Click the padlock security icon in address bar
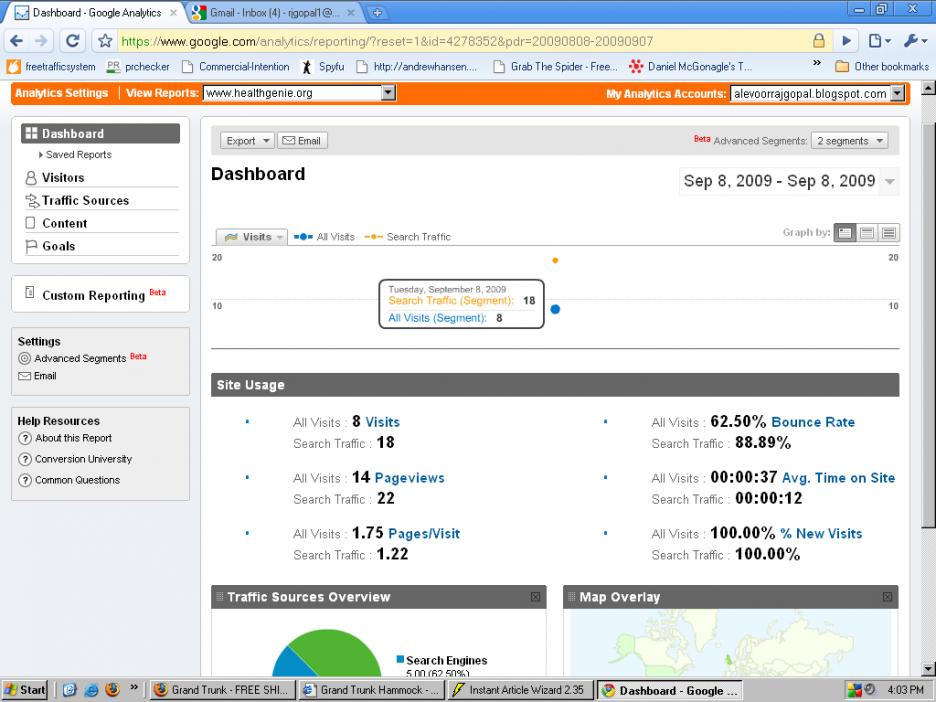936x702 pixels. coord(818,41)
